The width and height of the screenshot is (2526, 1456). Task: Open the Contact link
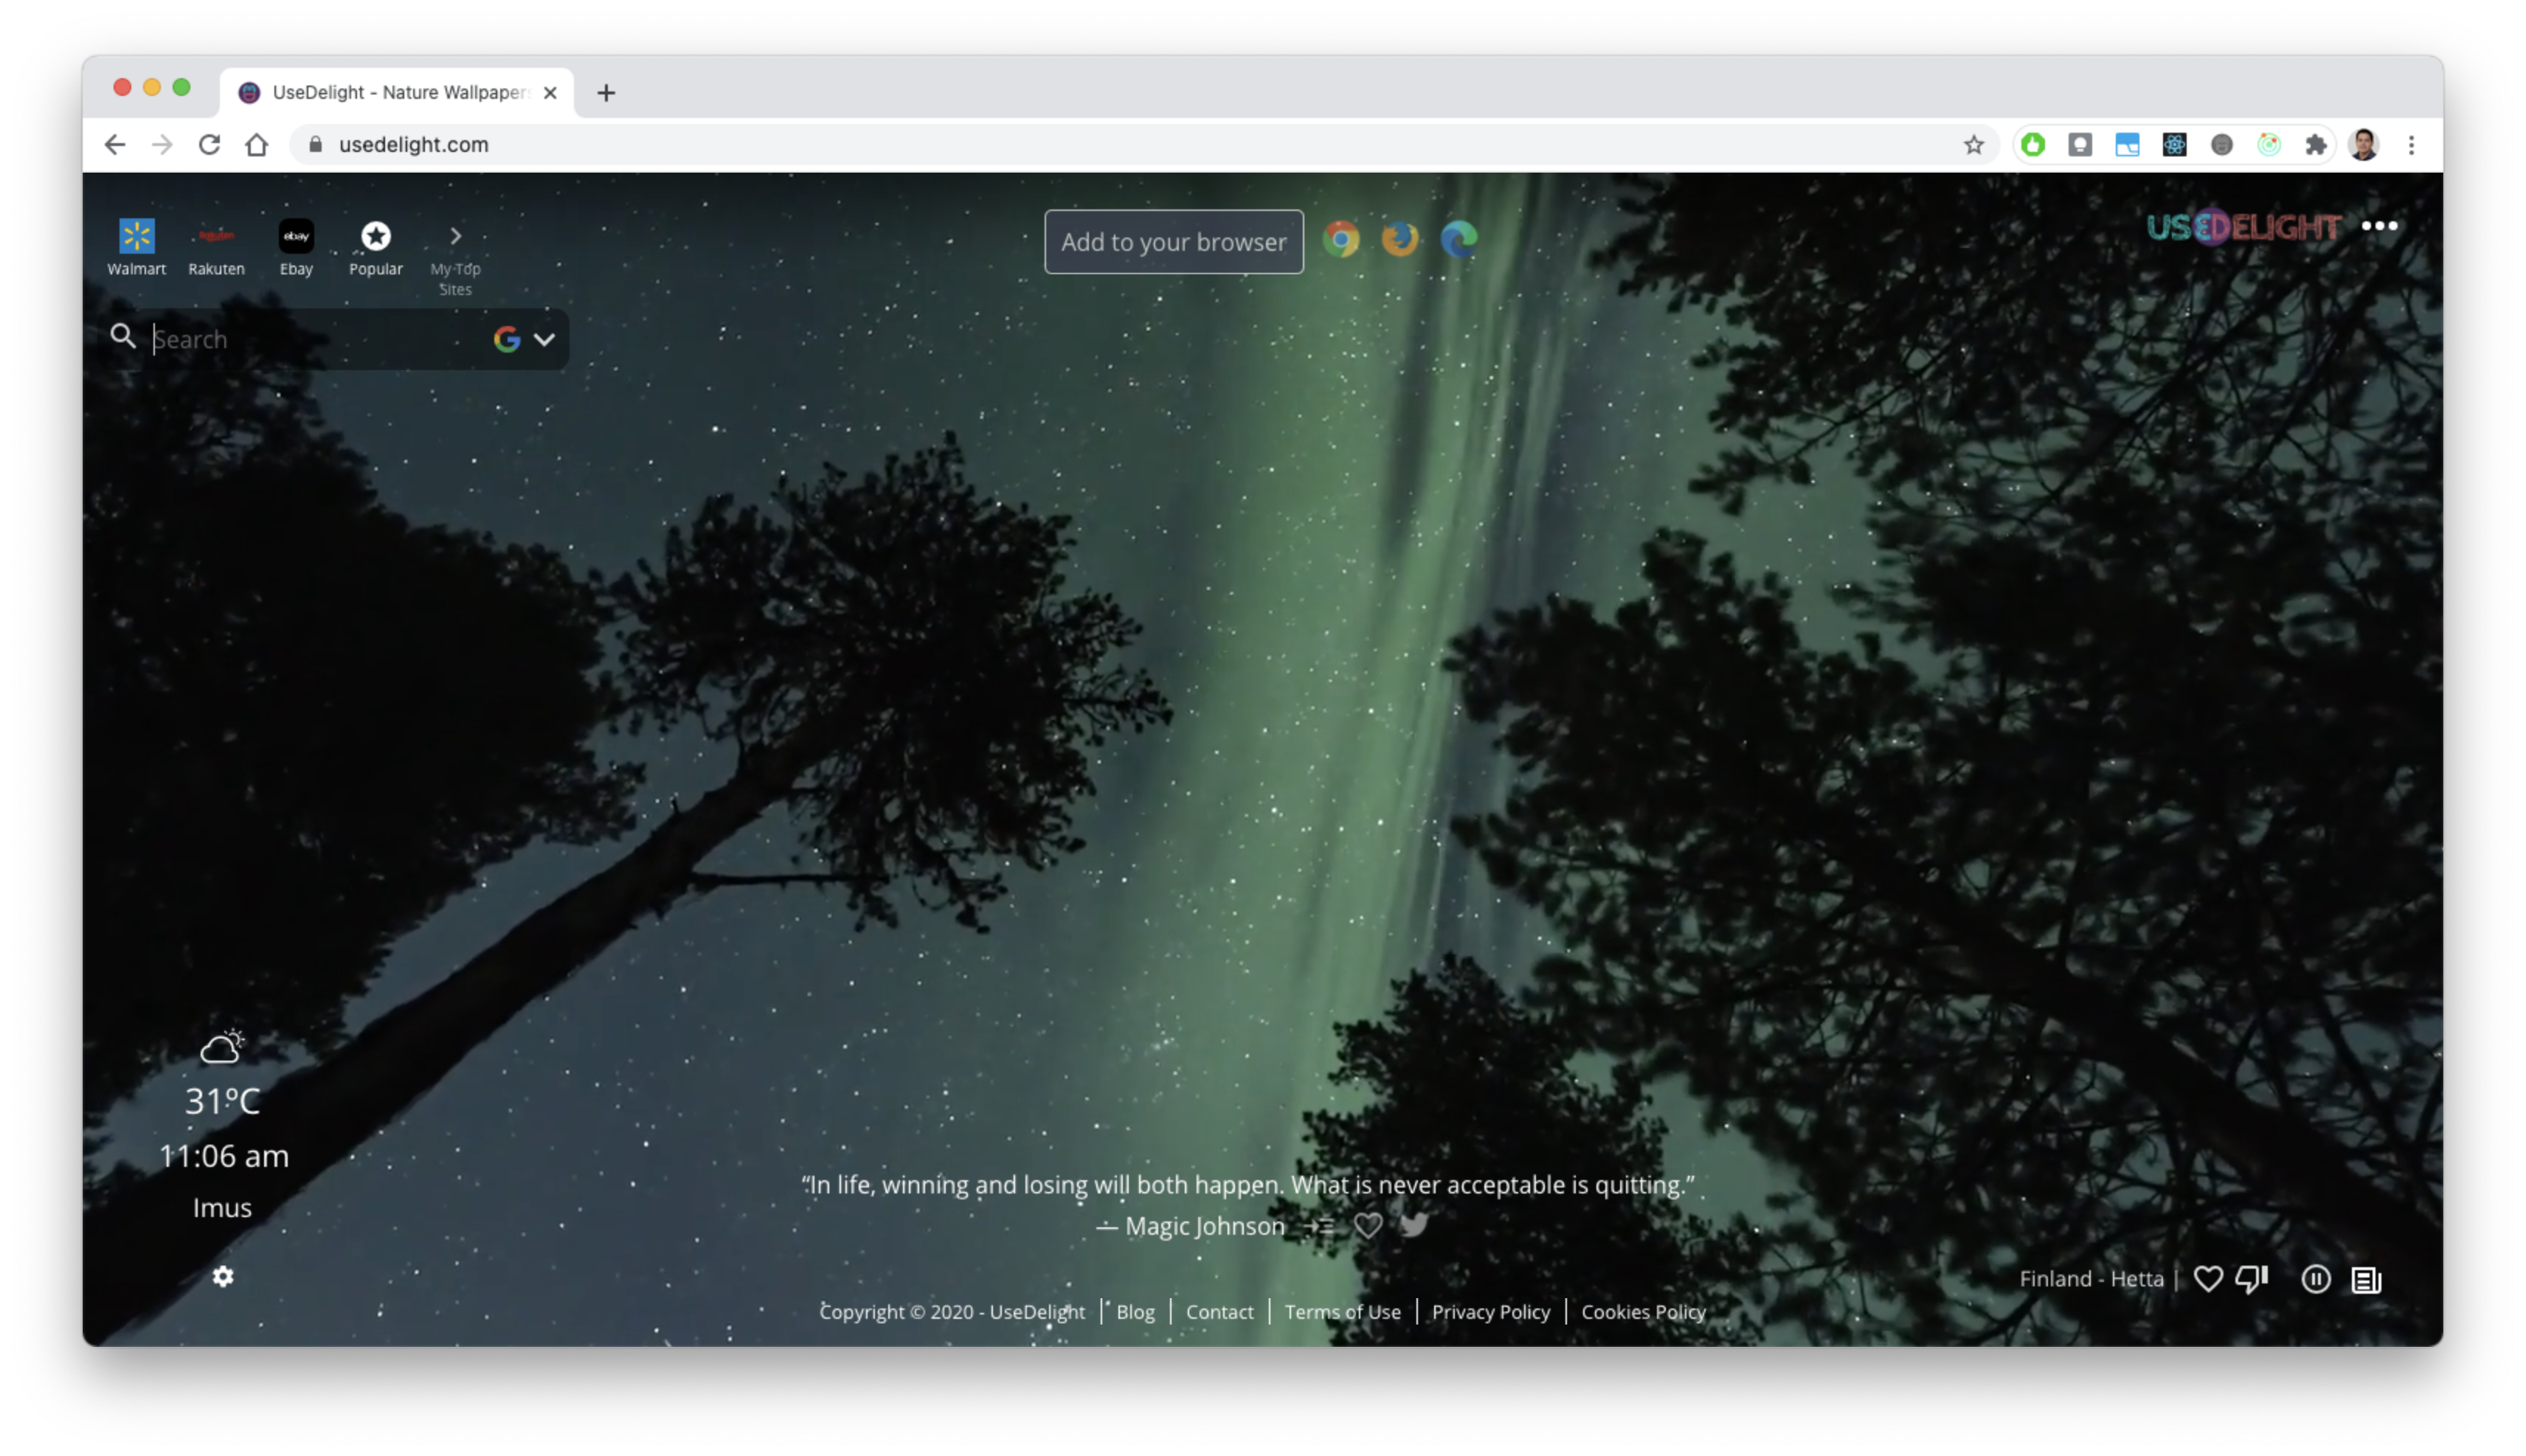[1219, 1312]
